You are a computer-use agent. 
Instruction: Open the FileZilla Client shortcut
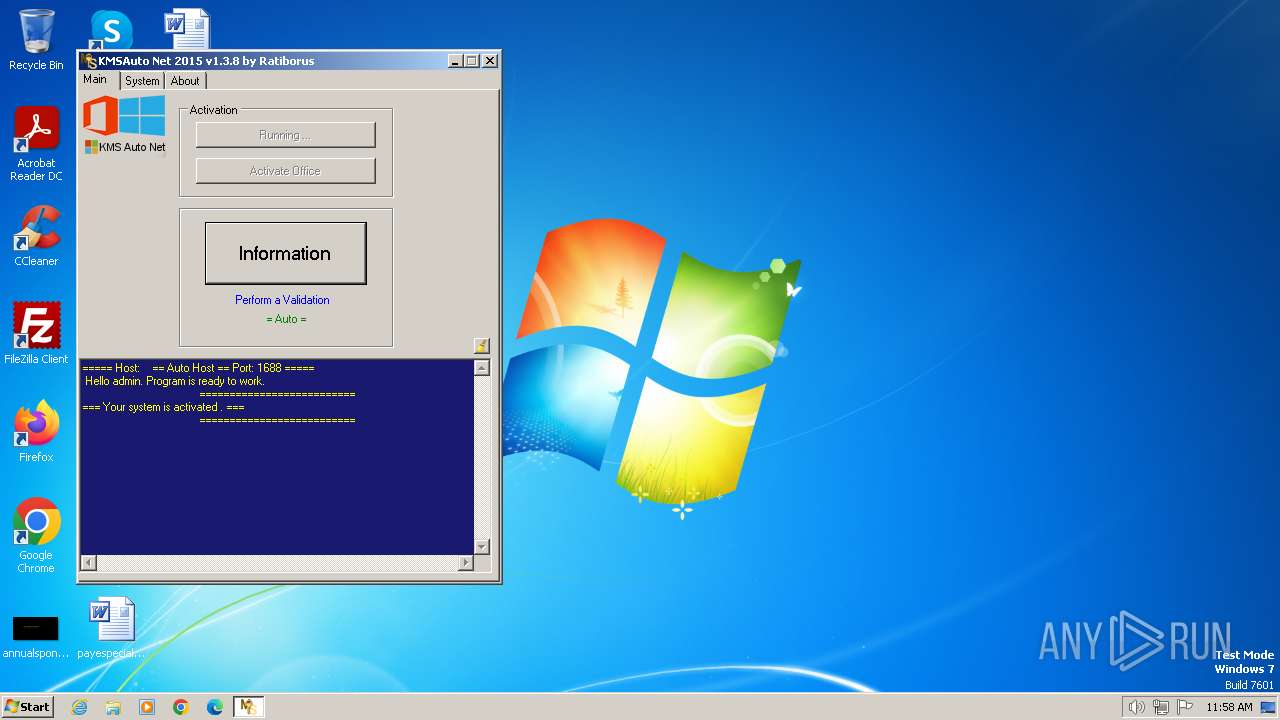click(36, 333)
